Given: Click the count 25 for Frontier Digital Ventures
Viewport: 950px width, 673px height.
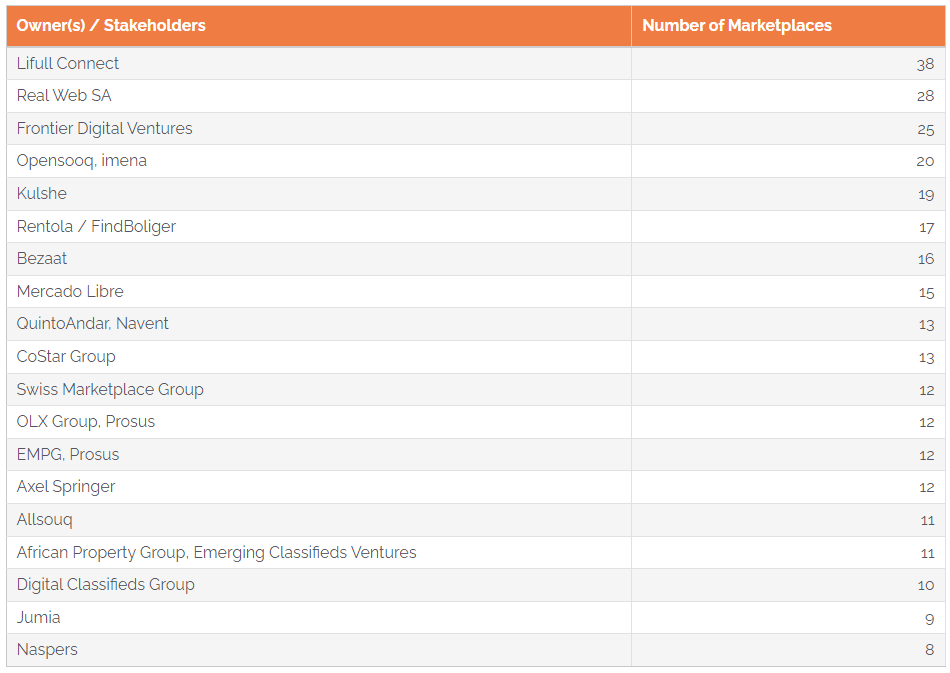Looking at the screenshot, I should [x=925, y=130].
